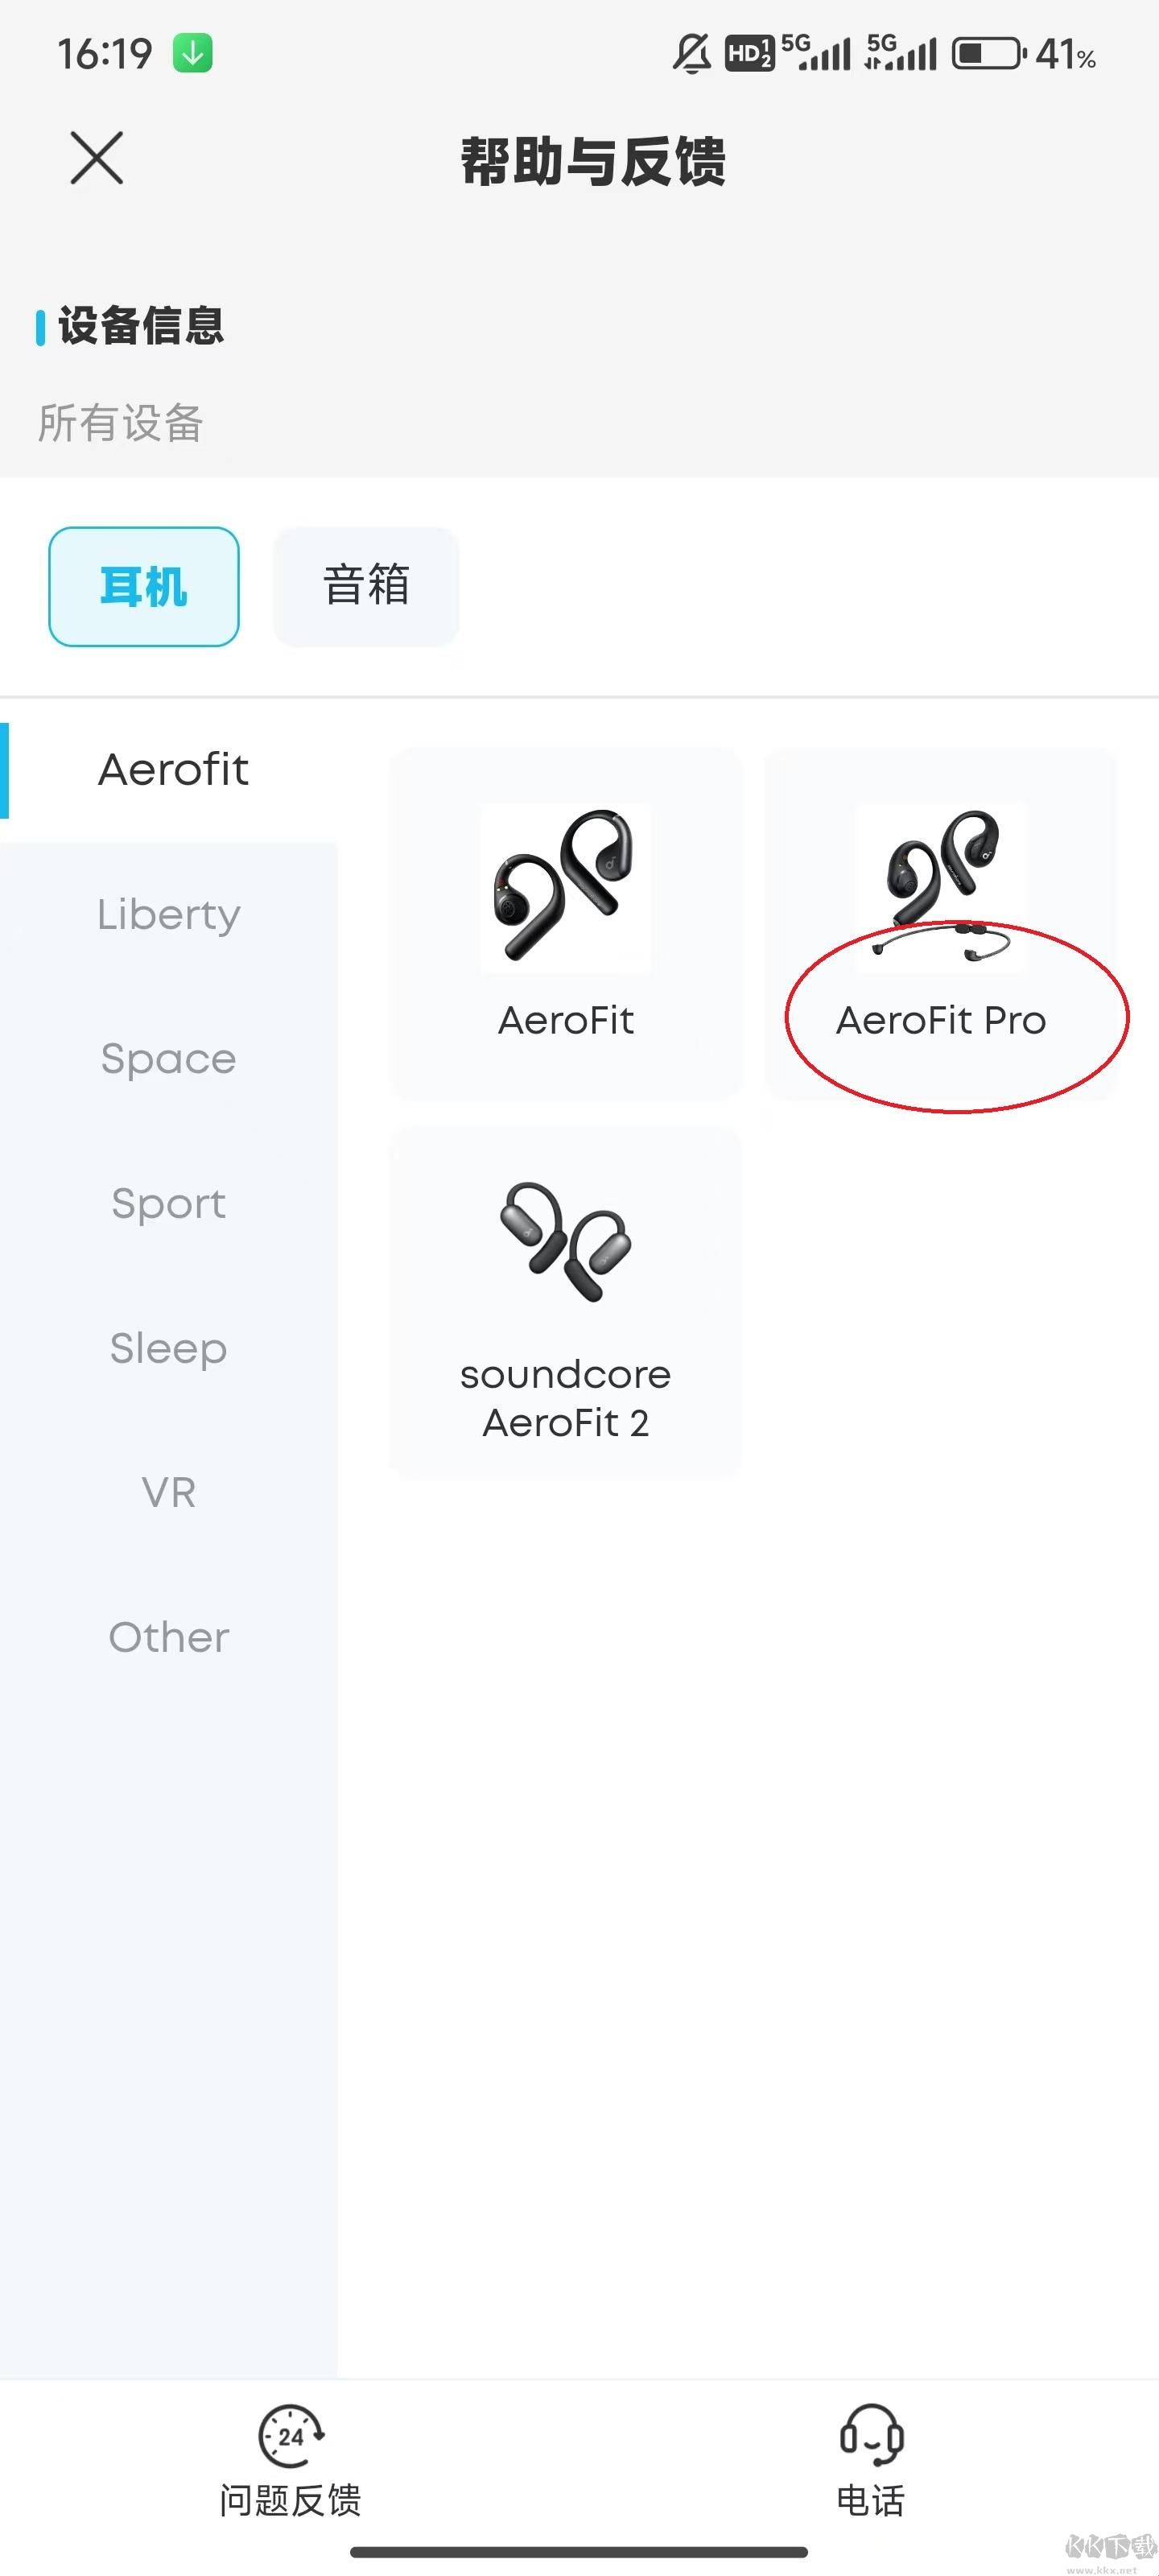1159x2576 pixels.
Task: Tap the battery status icon
Action: [x=988, y=53]
